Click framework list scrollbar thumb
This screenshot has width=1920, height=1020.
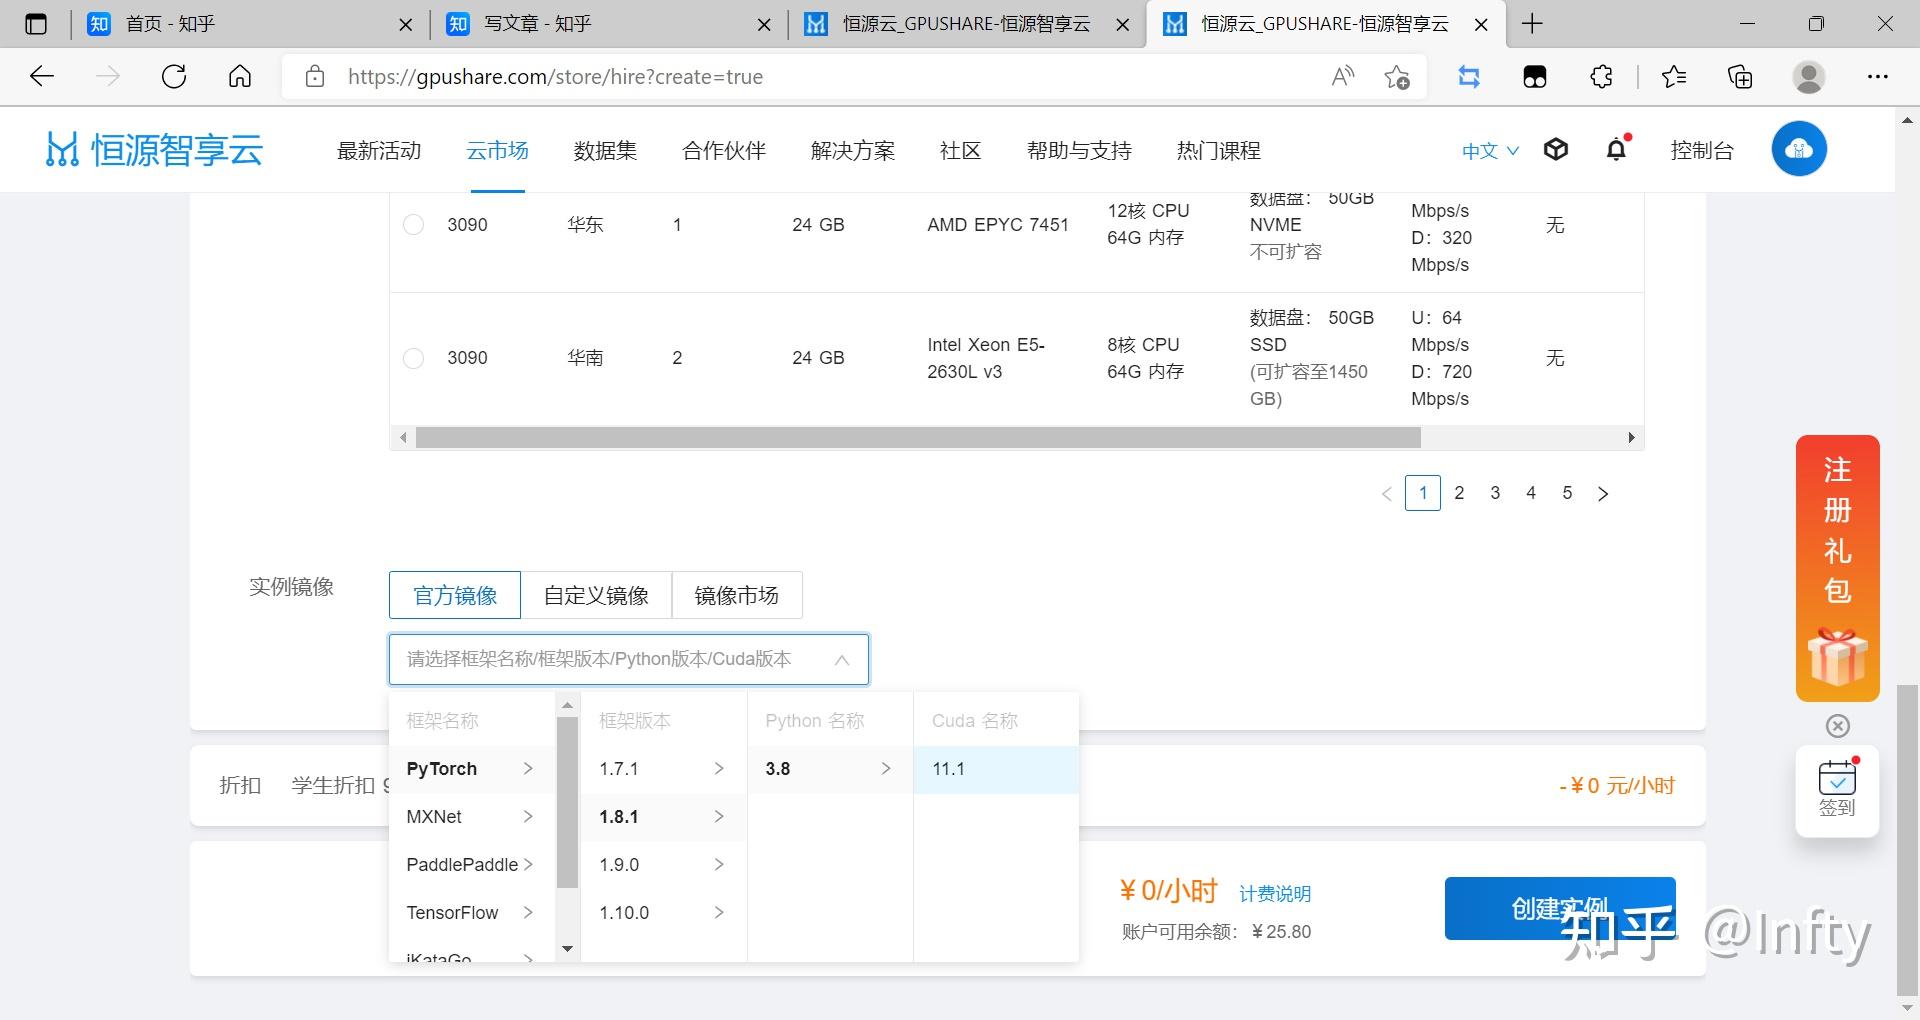coord(567,802)
